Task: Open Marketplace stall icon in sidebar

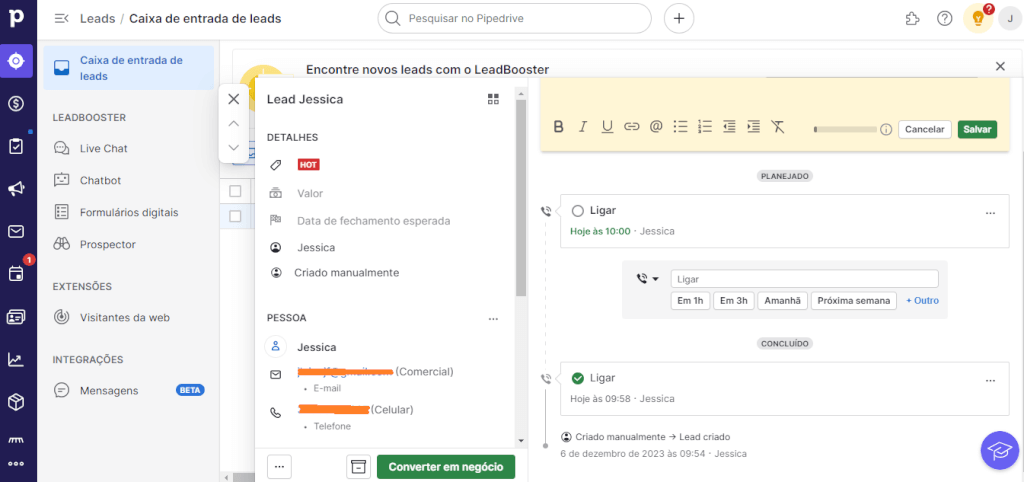Action: coord(16,441)
